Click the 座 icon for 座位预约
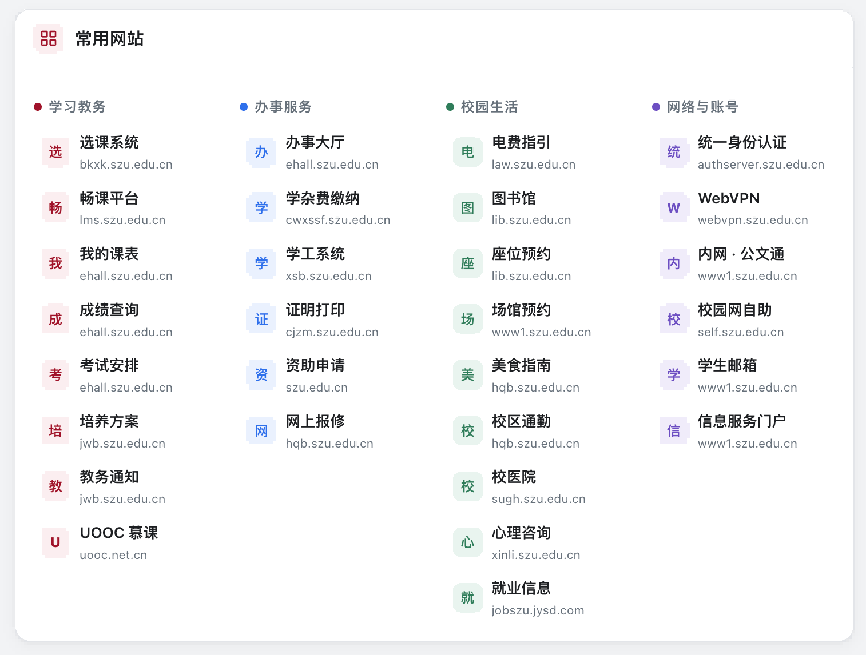866x655 pixels. [467, 263]
